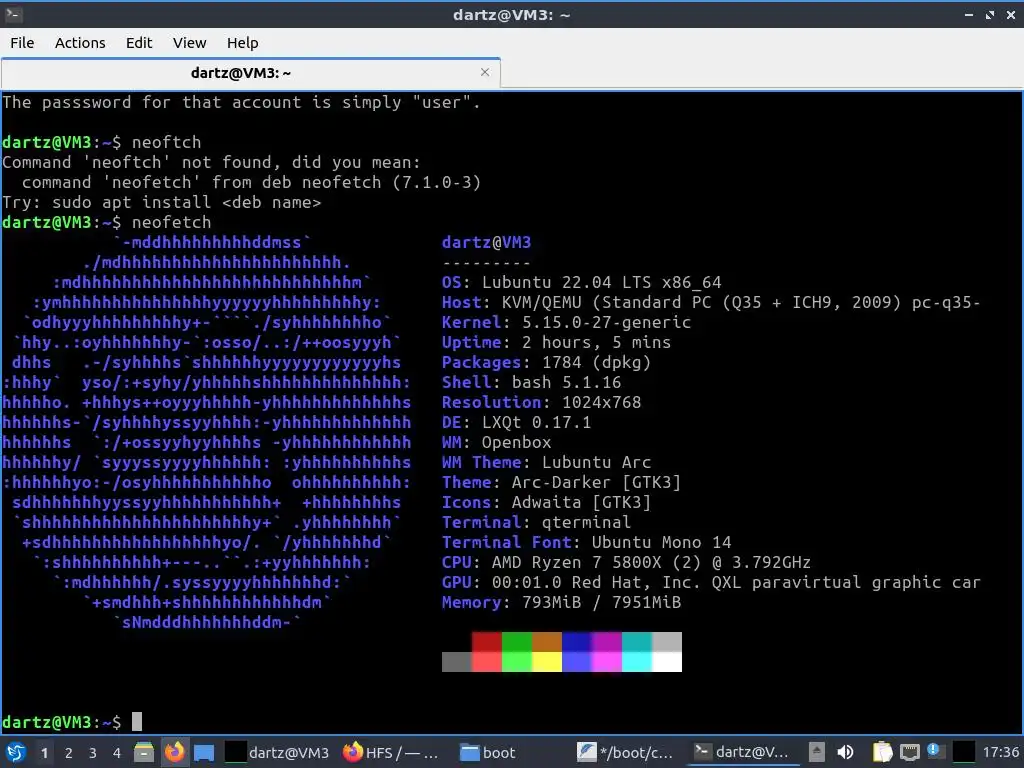Click the 'WM: Openbox' line

tap(496, 442)
